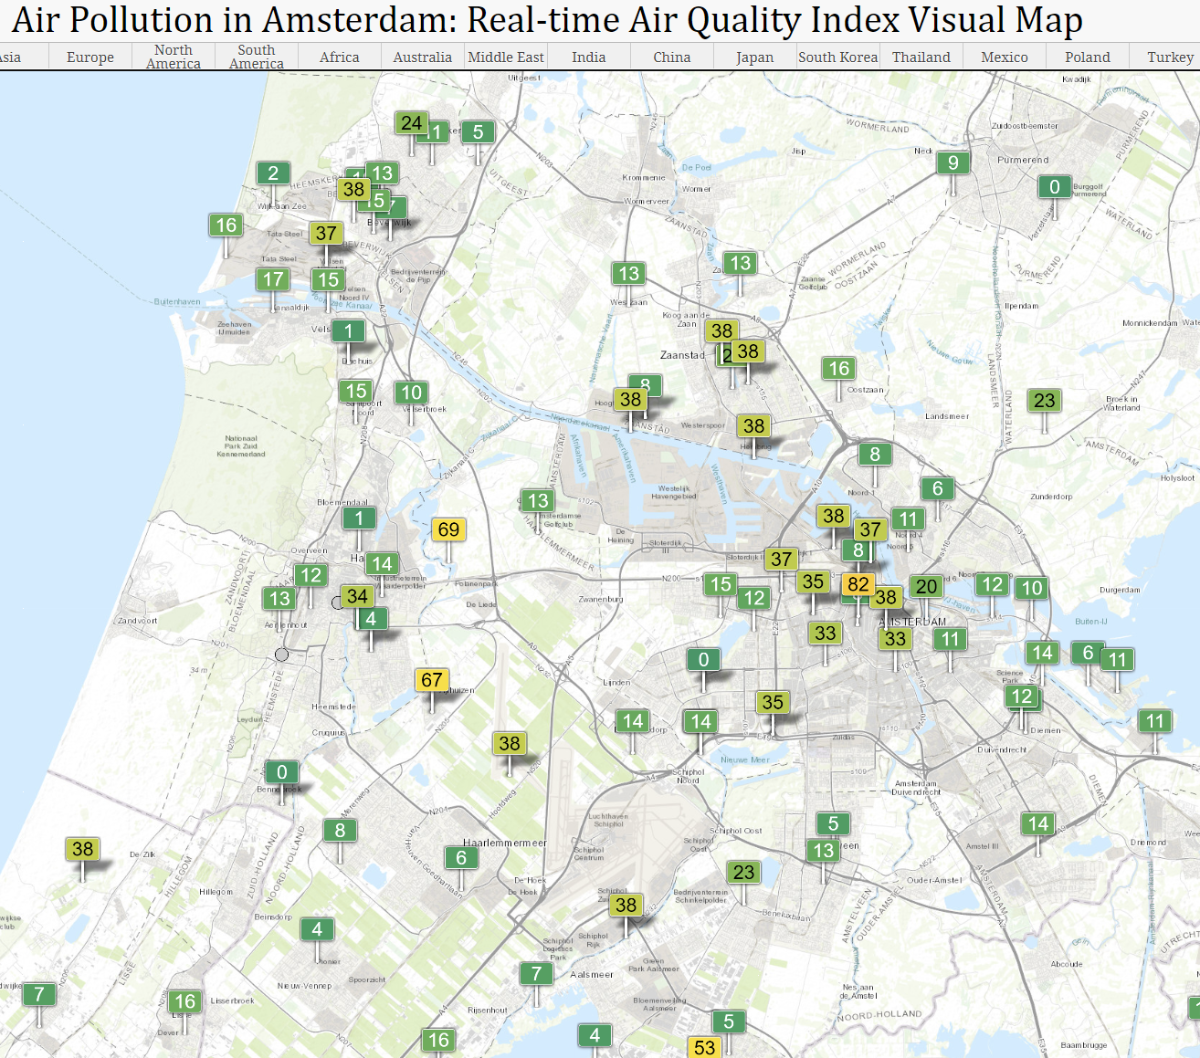Go to the South Korea region
Image resolution: width=1200 pixels, height=1058 pixels.
[x=837, y=57]
